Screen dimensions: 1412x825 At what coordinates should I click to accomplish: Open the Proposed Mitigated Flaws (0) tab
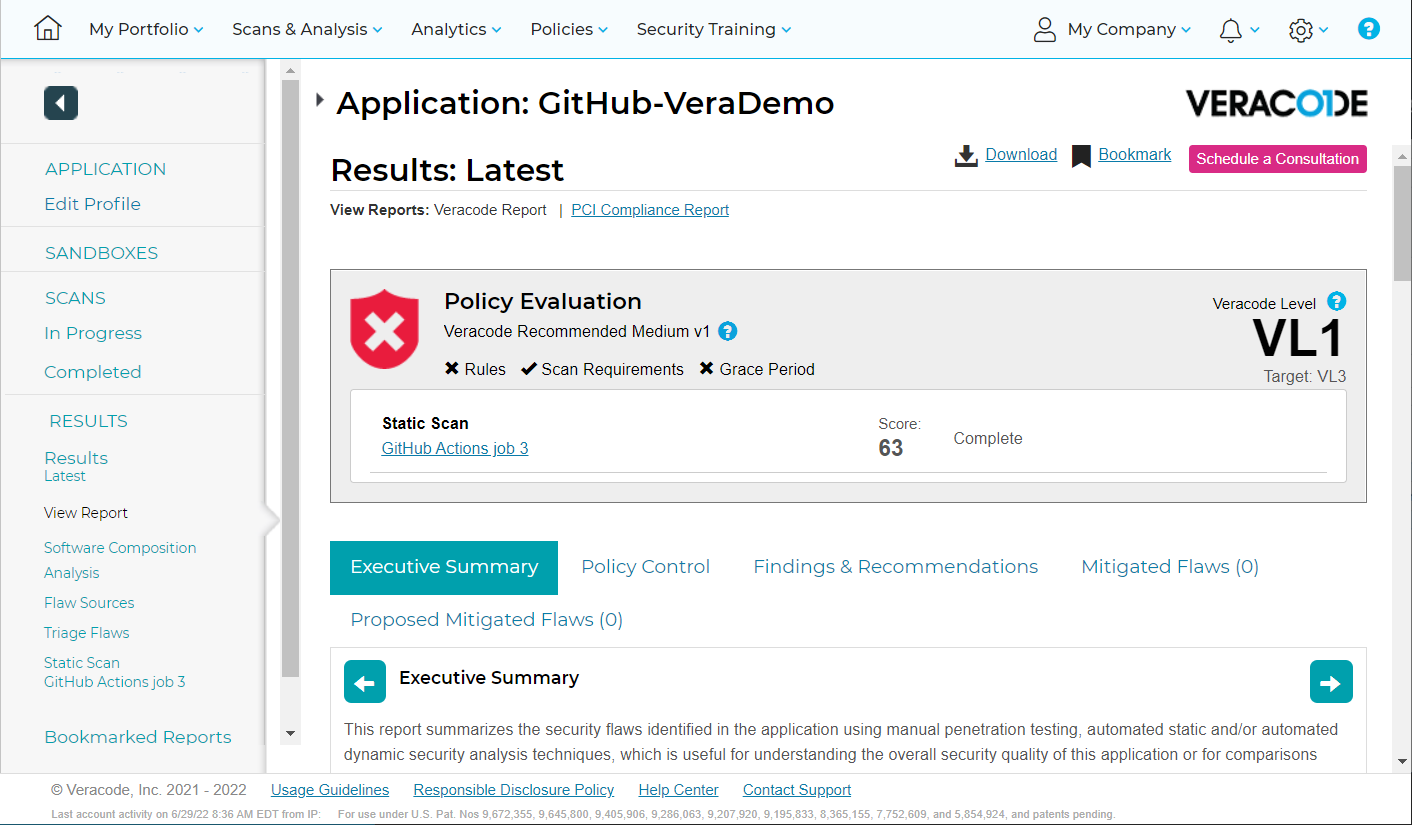point(486,620)
